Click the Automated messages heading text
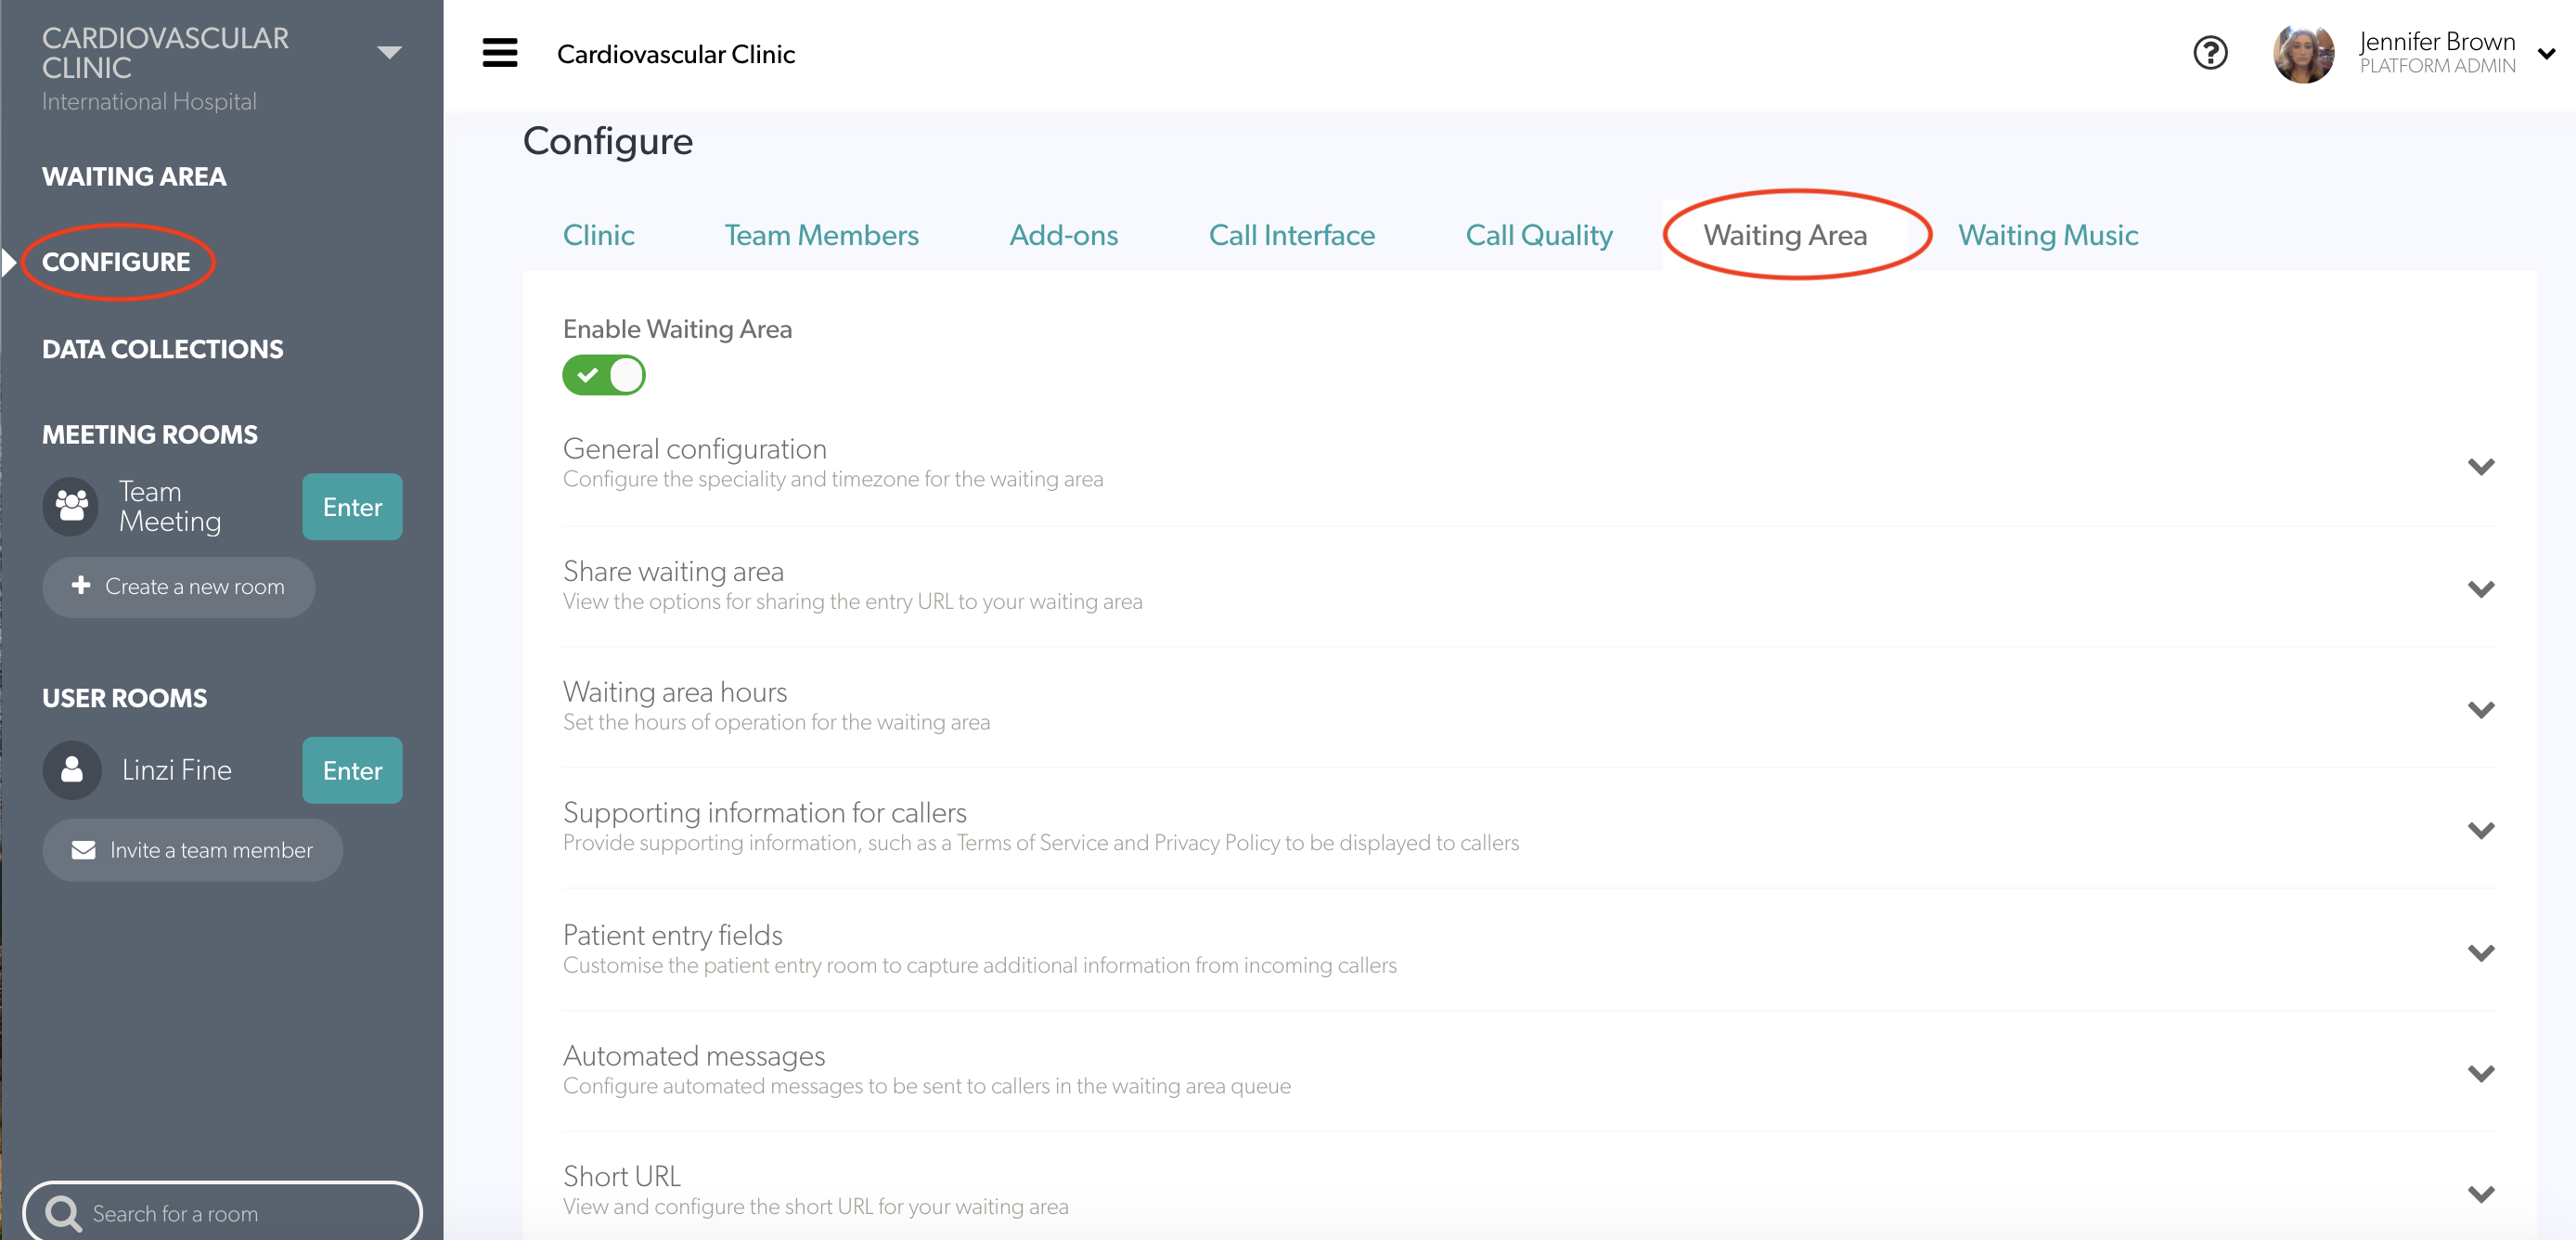Screen dimensions: 2576x1240 click(x=693, y=1056)
